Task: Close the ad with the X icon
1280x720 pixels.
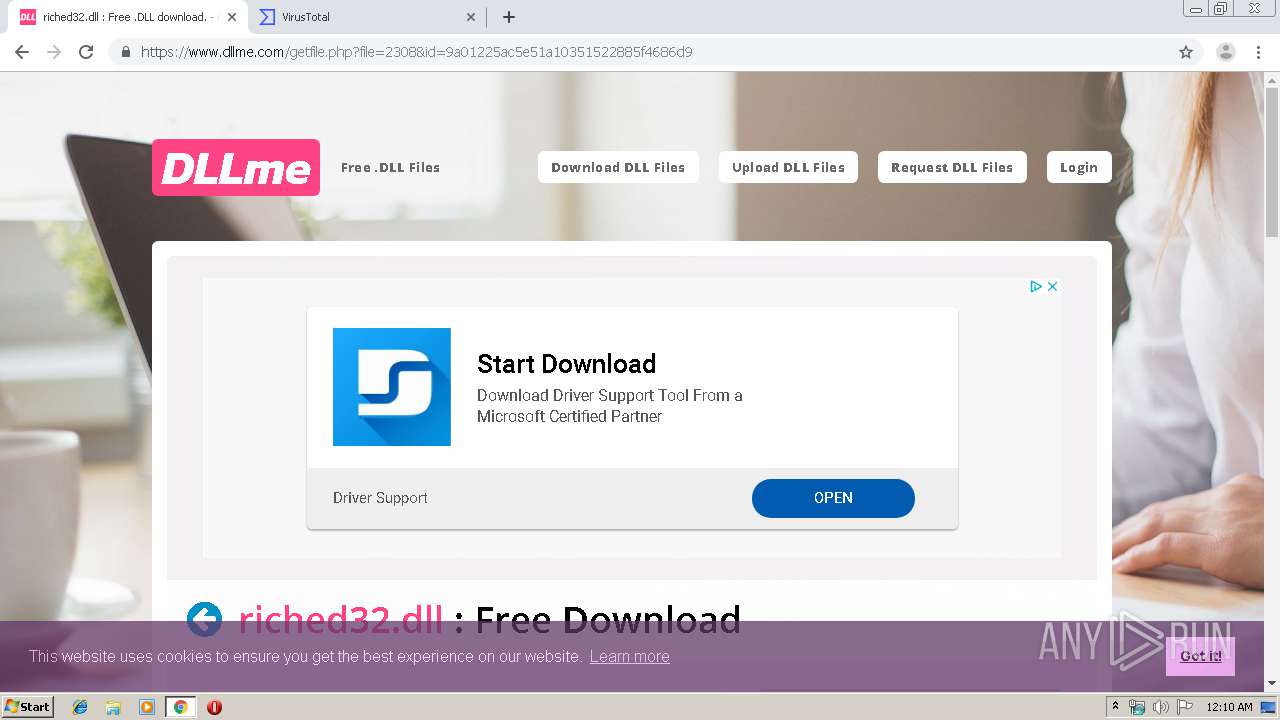Action: click(1052, 286)
